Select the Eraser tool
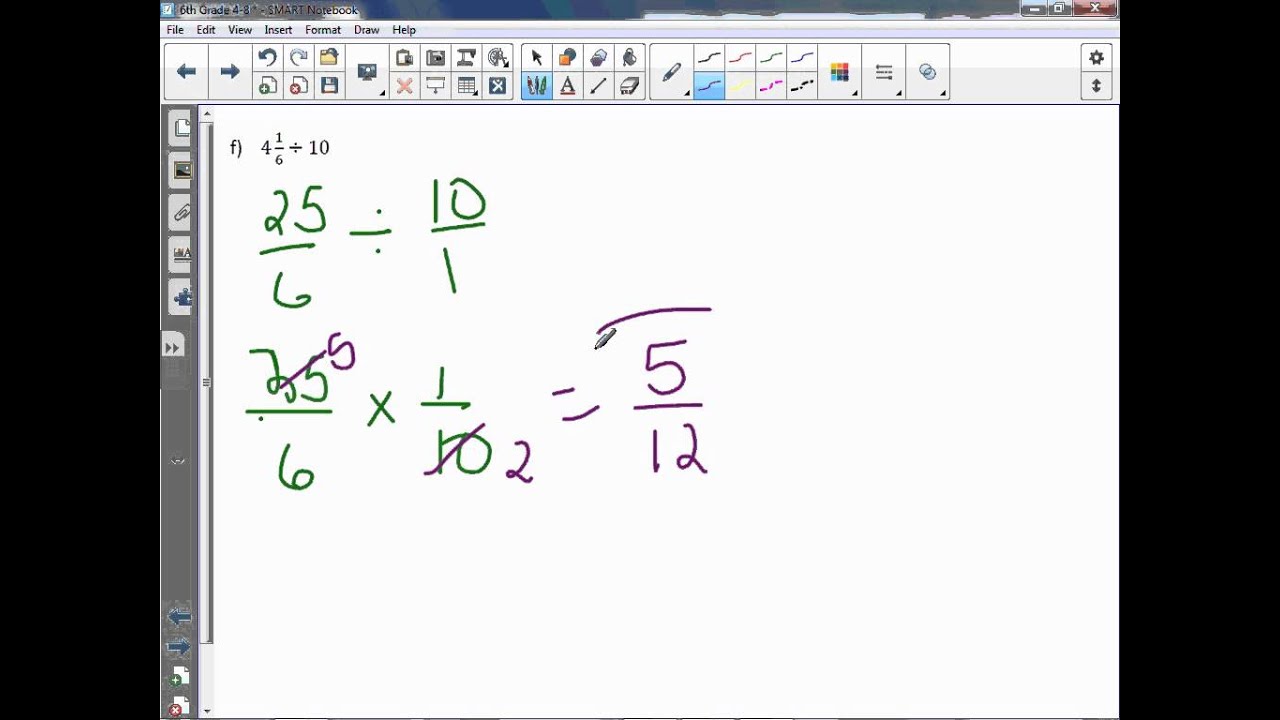 [x=630, y=86]
